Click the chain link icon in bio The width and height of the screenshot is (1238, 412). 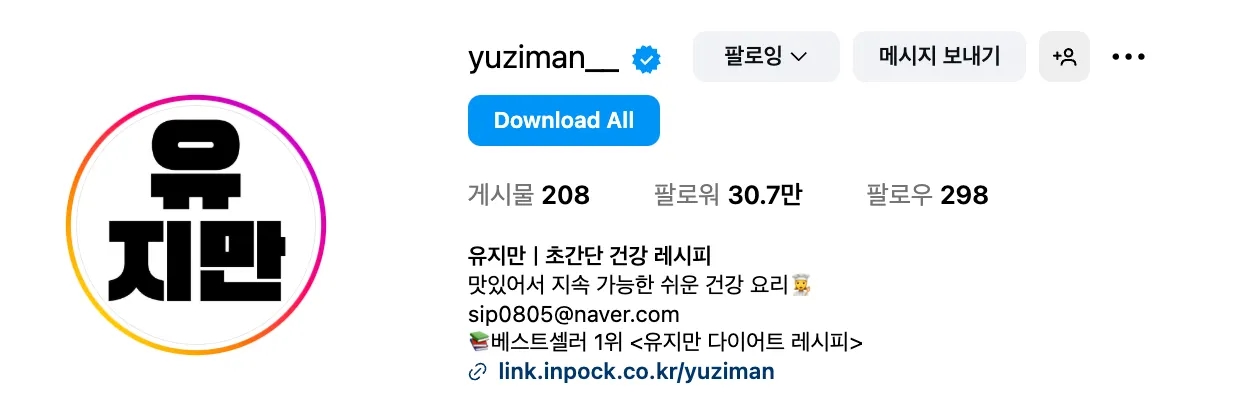click(477, 373)
